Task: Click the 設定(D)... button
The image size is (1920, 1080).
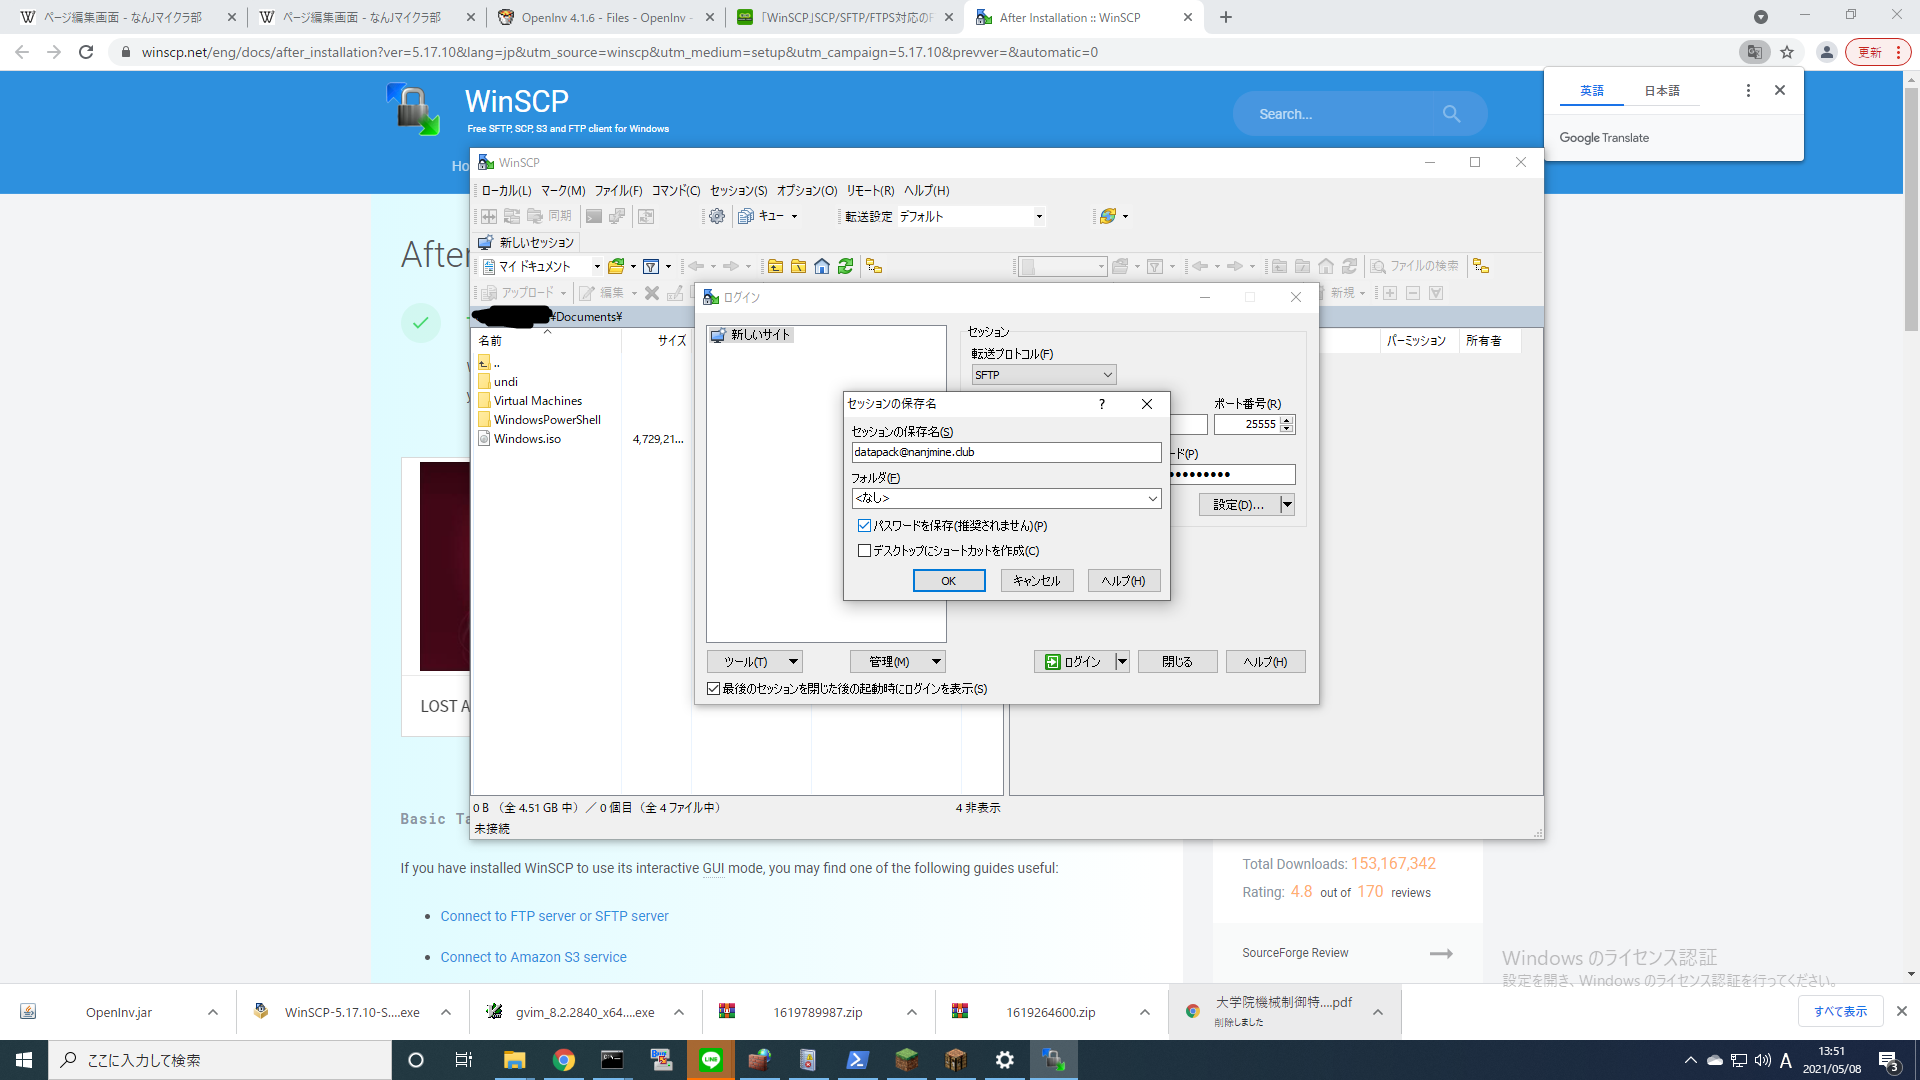Action: pyautogui.click(x=1239, y=505)
